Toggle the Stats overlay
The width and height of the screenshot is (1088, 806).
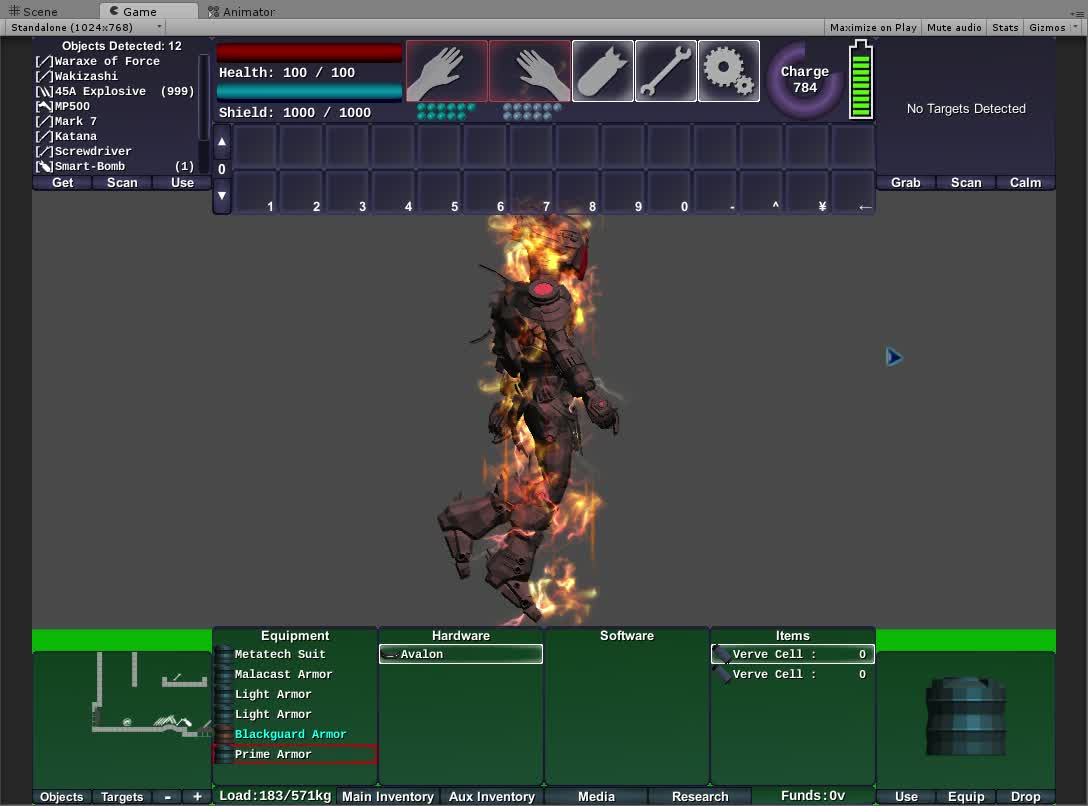point(1005,27)
